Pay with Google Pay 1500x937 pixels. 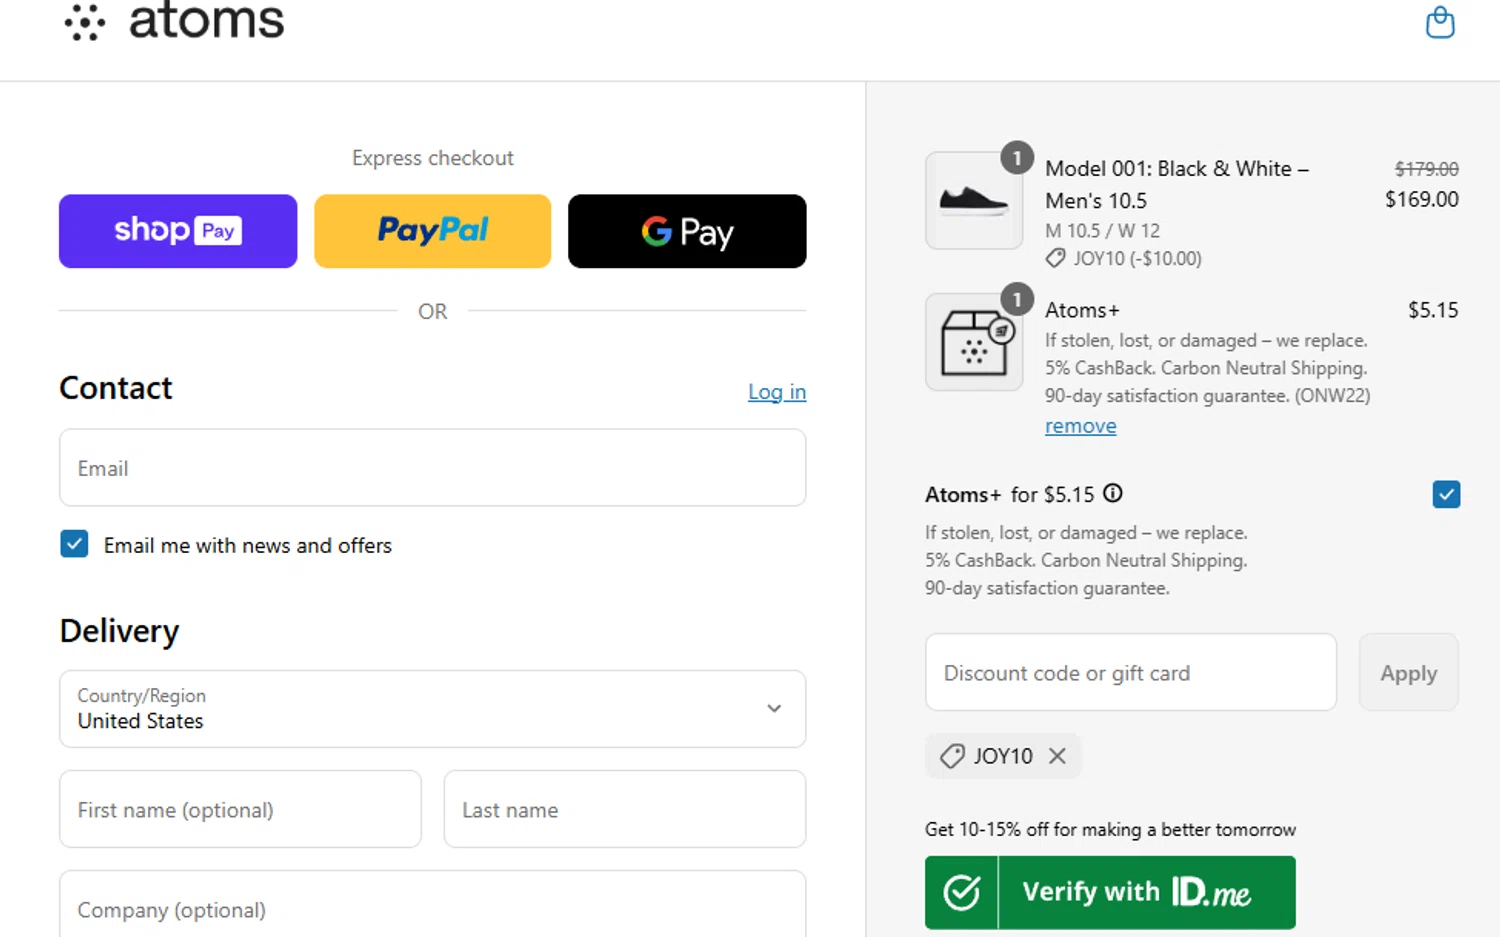(x=687, y=231)
